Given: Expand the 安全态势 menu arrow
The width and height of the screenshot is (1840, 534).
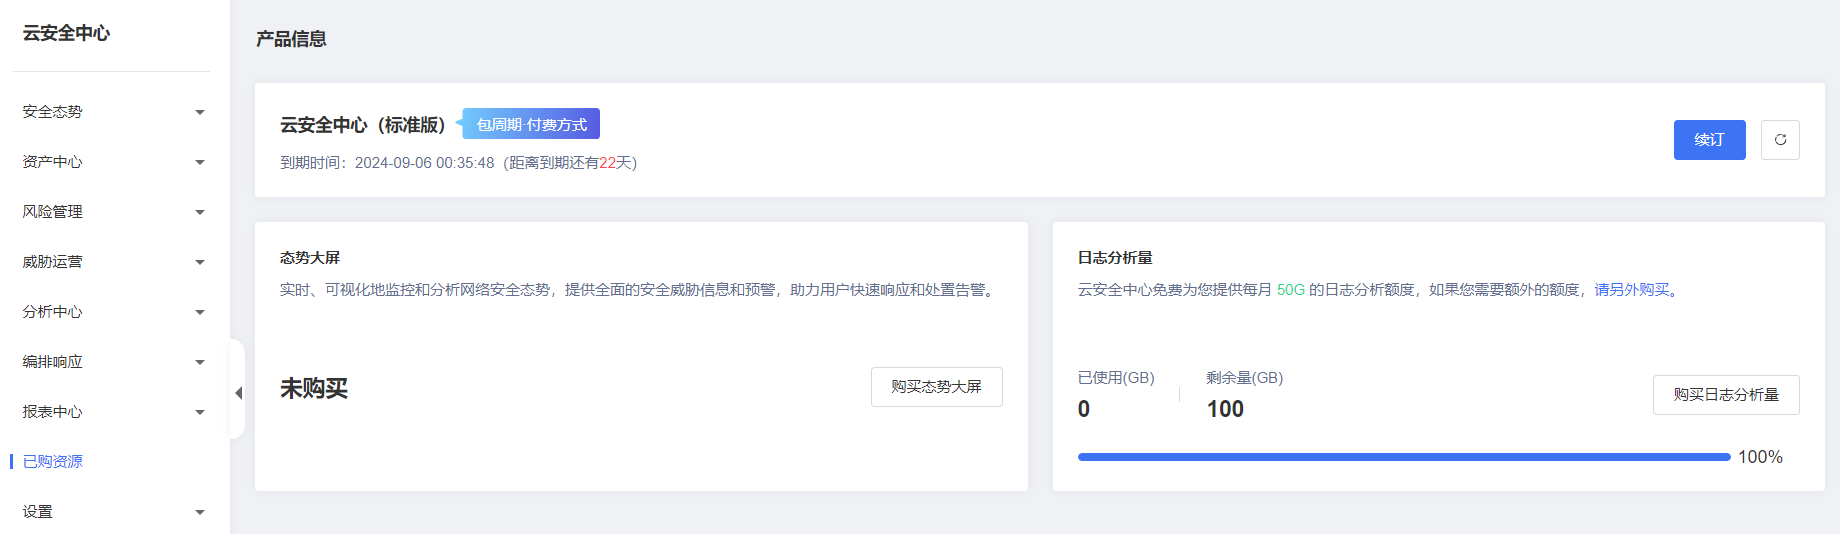Looking at the screenshot, I should [x=200, y=112].
